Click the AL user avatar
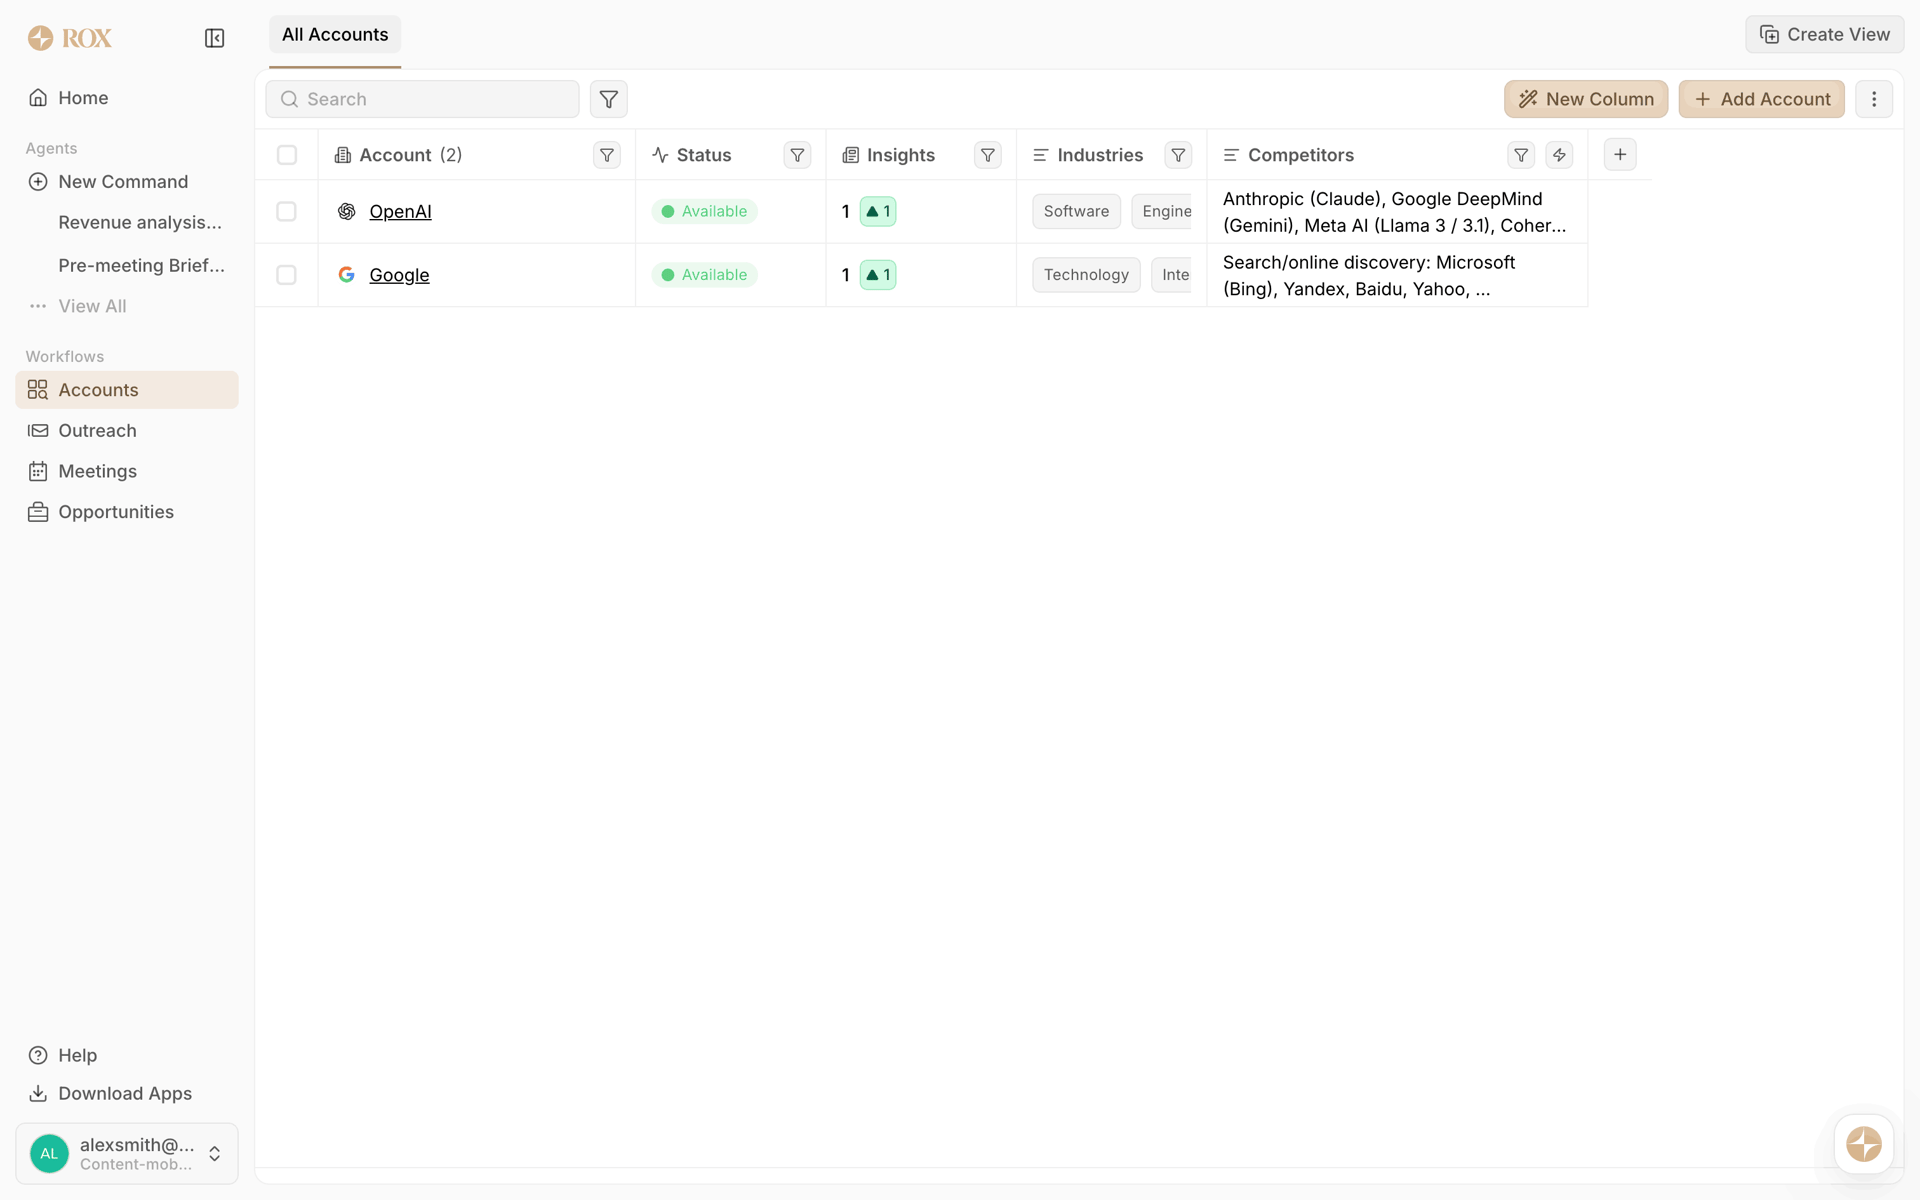1920x1200 pixels. click(x=49, y=1154)
